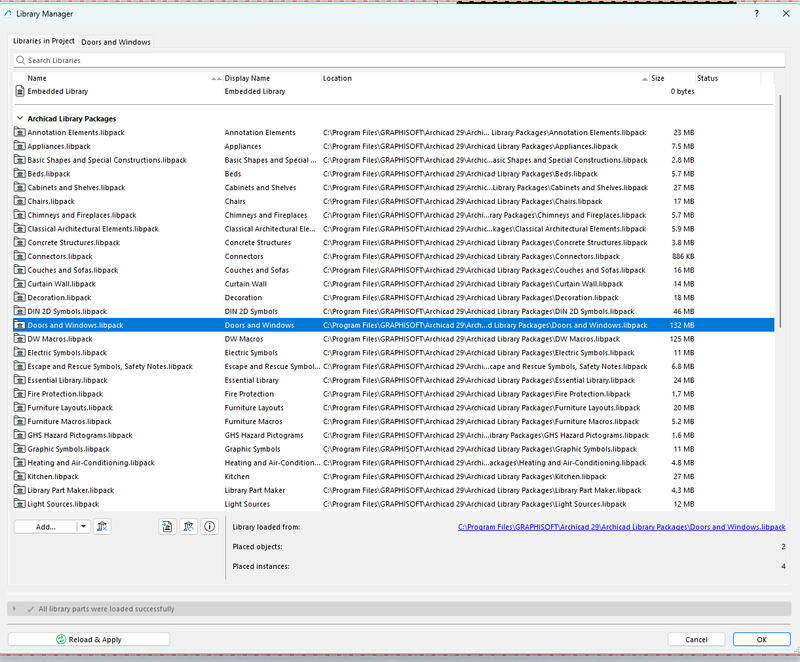
Task: Click the sort arrows beside Name column
Action: click(216, 79)
